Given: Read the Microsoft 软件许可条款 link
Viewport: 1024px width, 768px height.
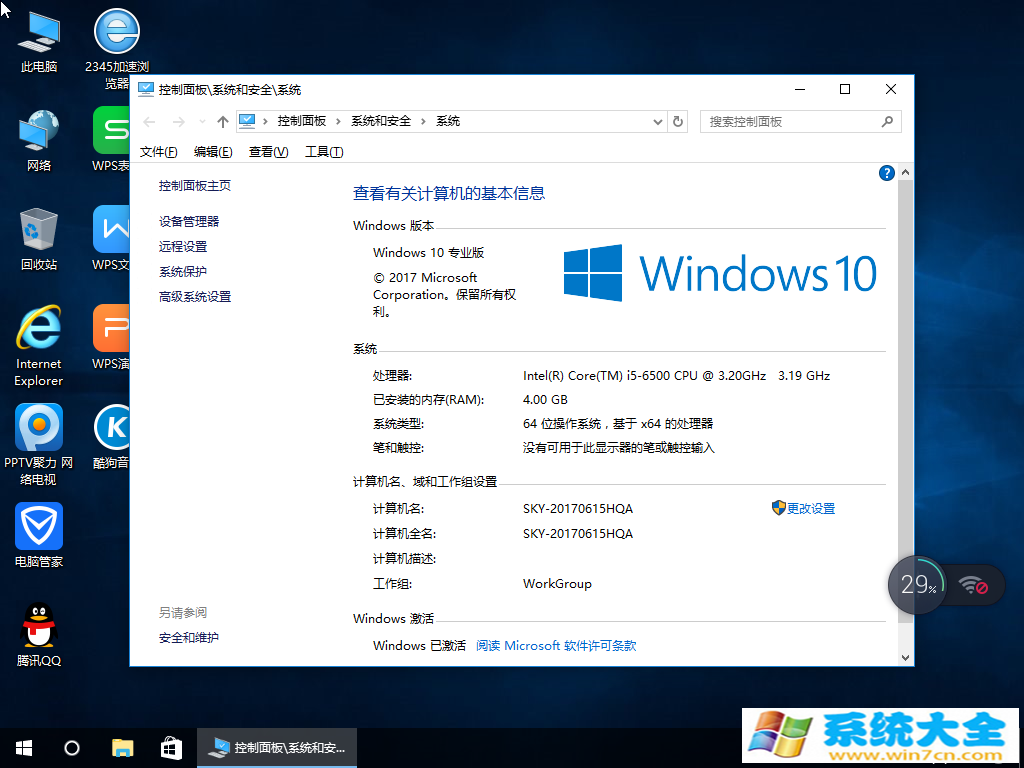Looking at the screenshot, I should 556,646.
